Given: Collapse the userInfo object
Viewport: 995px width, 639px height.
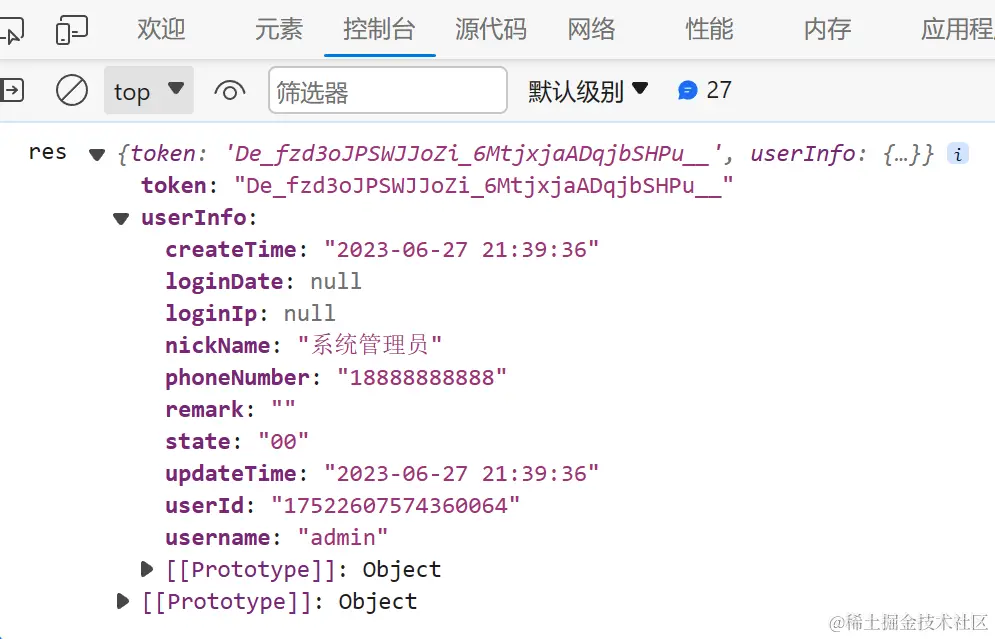Looking at the screenshot, I should point(121,218).
